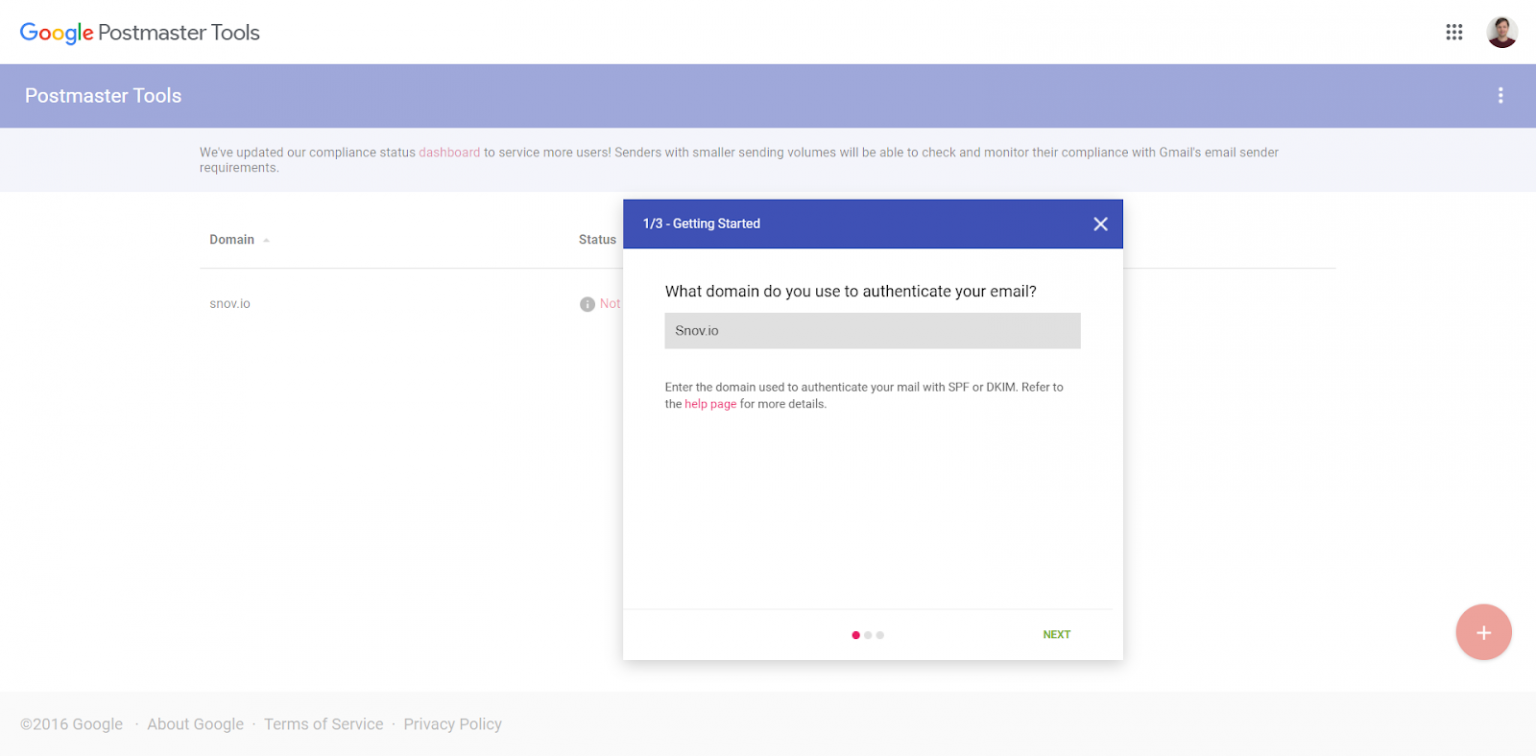Close the Getting Started dialog
This screenshot has width=1536, height=756.
pyautogui.click(x=1100, y=224)
